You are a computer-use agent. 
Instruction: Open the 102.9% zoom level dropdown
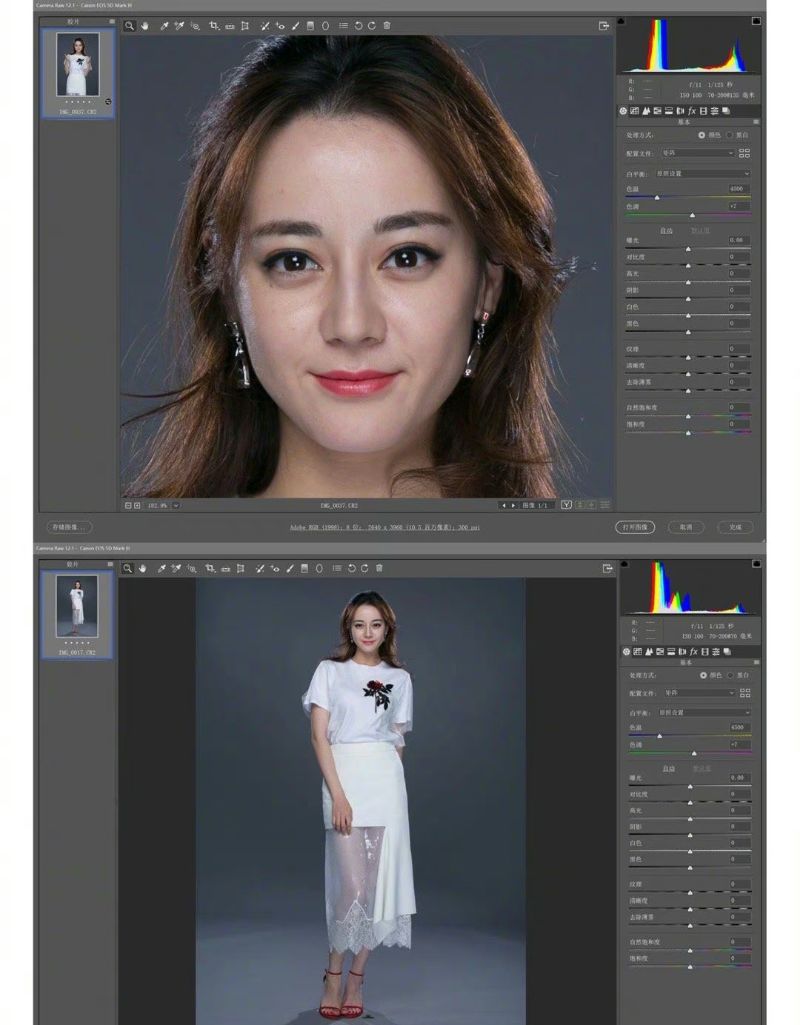[176, 506]
